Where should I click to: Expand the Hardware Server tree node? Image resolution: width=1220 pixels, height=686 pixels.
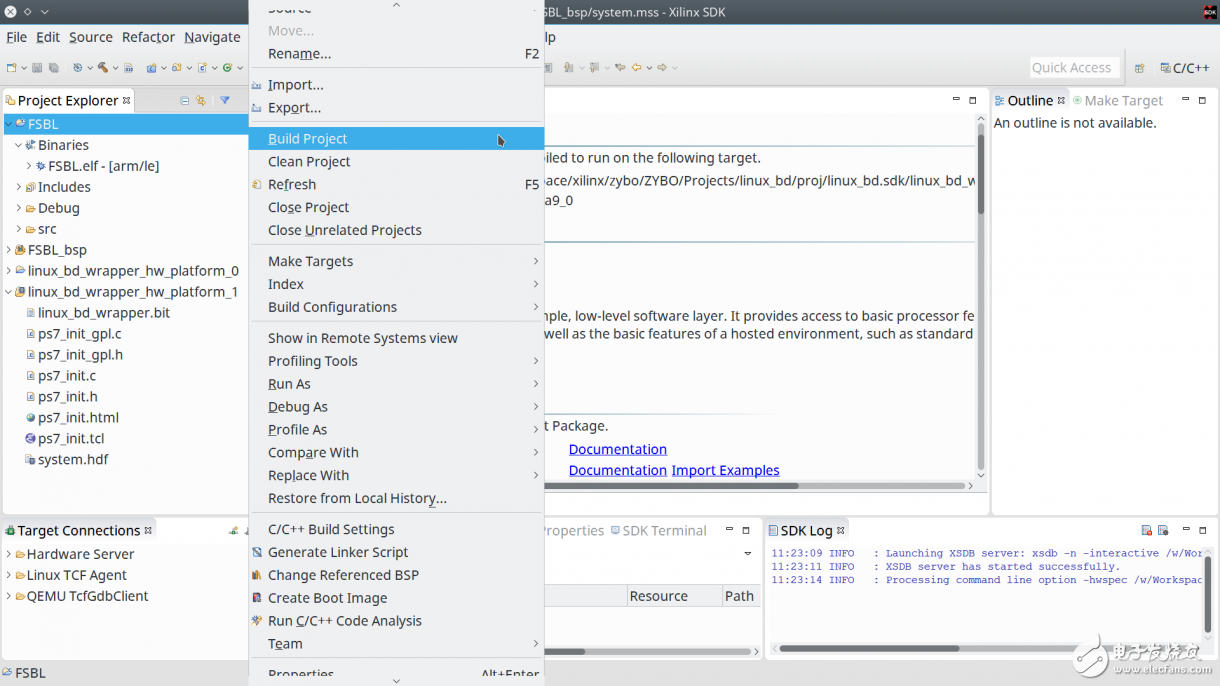[x=9, y=554]
